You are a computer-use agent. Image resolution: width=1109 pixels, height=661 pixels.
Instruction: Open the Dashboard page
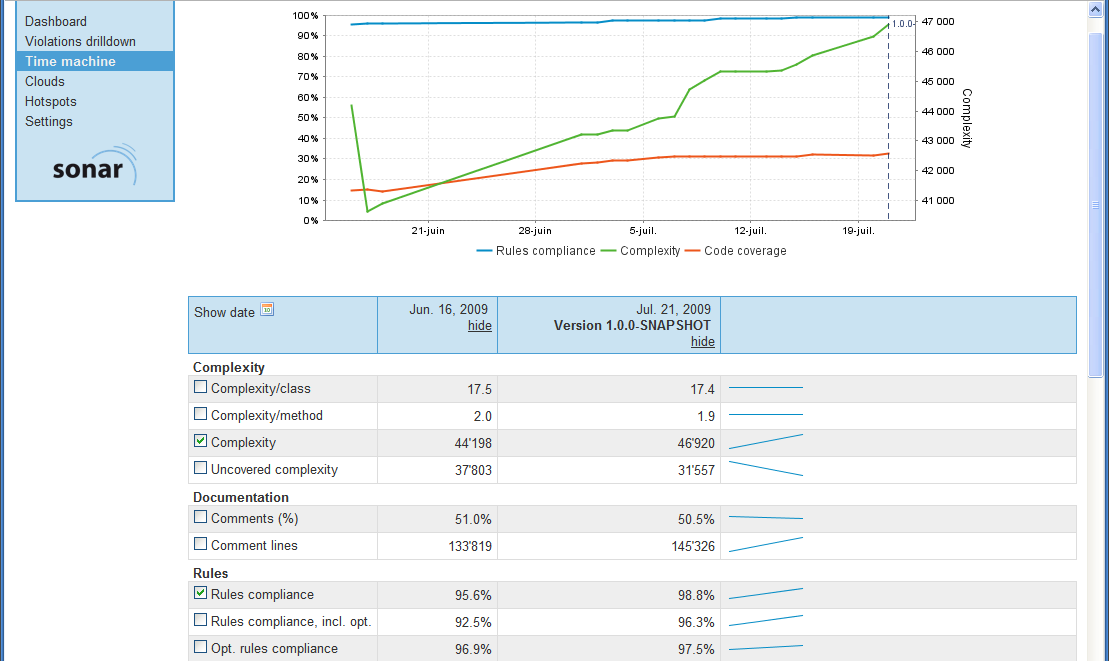tap(56, 21)
